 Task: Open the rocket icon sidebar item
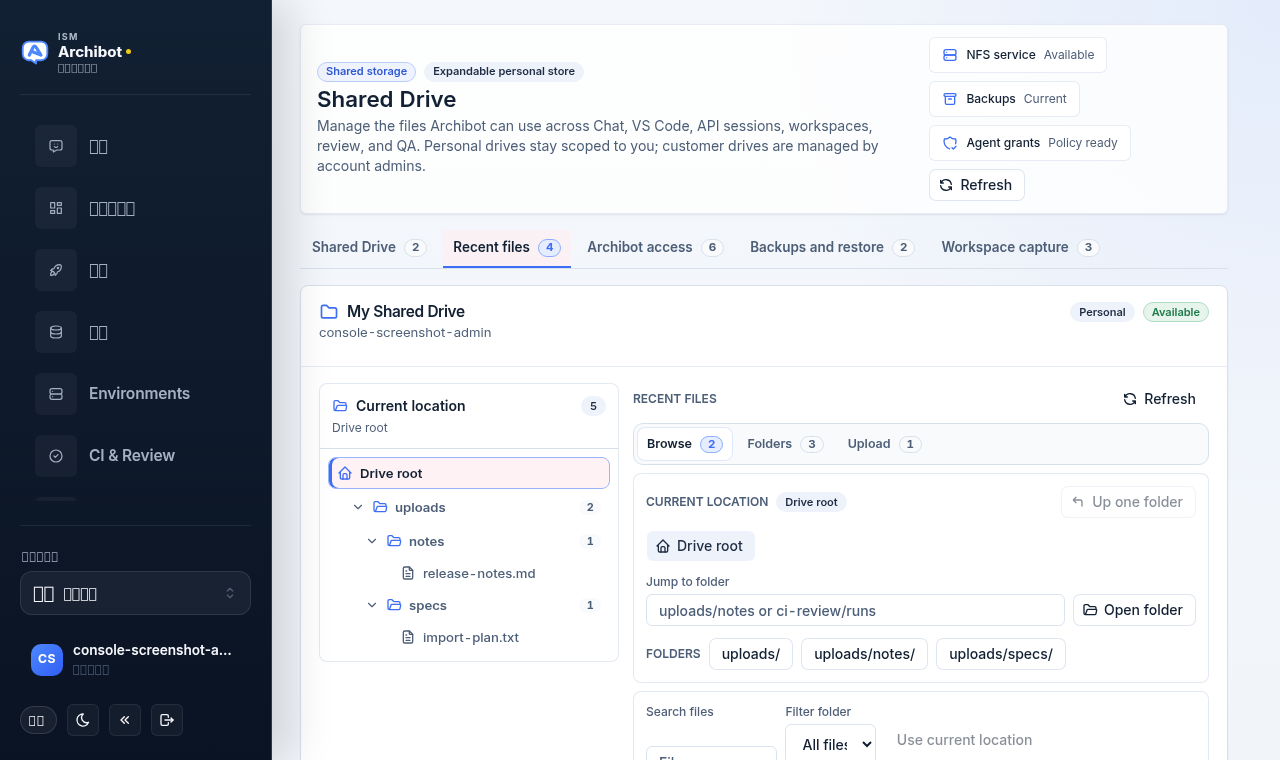click(x=56, y=270)
